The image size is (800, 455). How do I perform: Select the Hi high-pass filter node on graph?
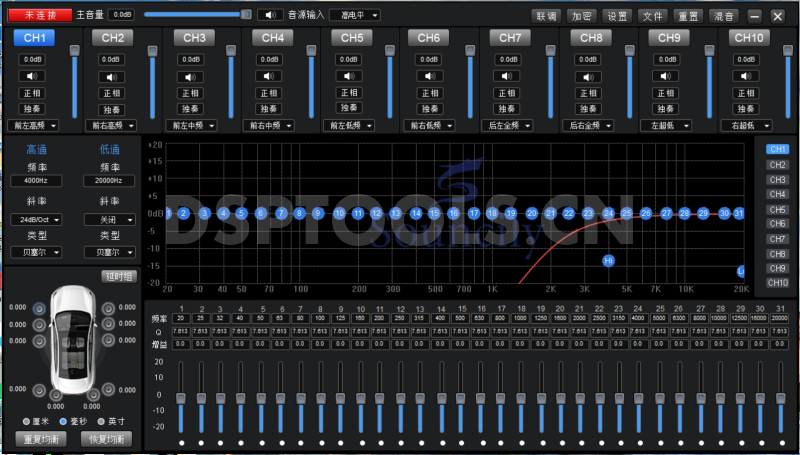(608, 261)
